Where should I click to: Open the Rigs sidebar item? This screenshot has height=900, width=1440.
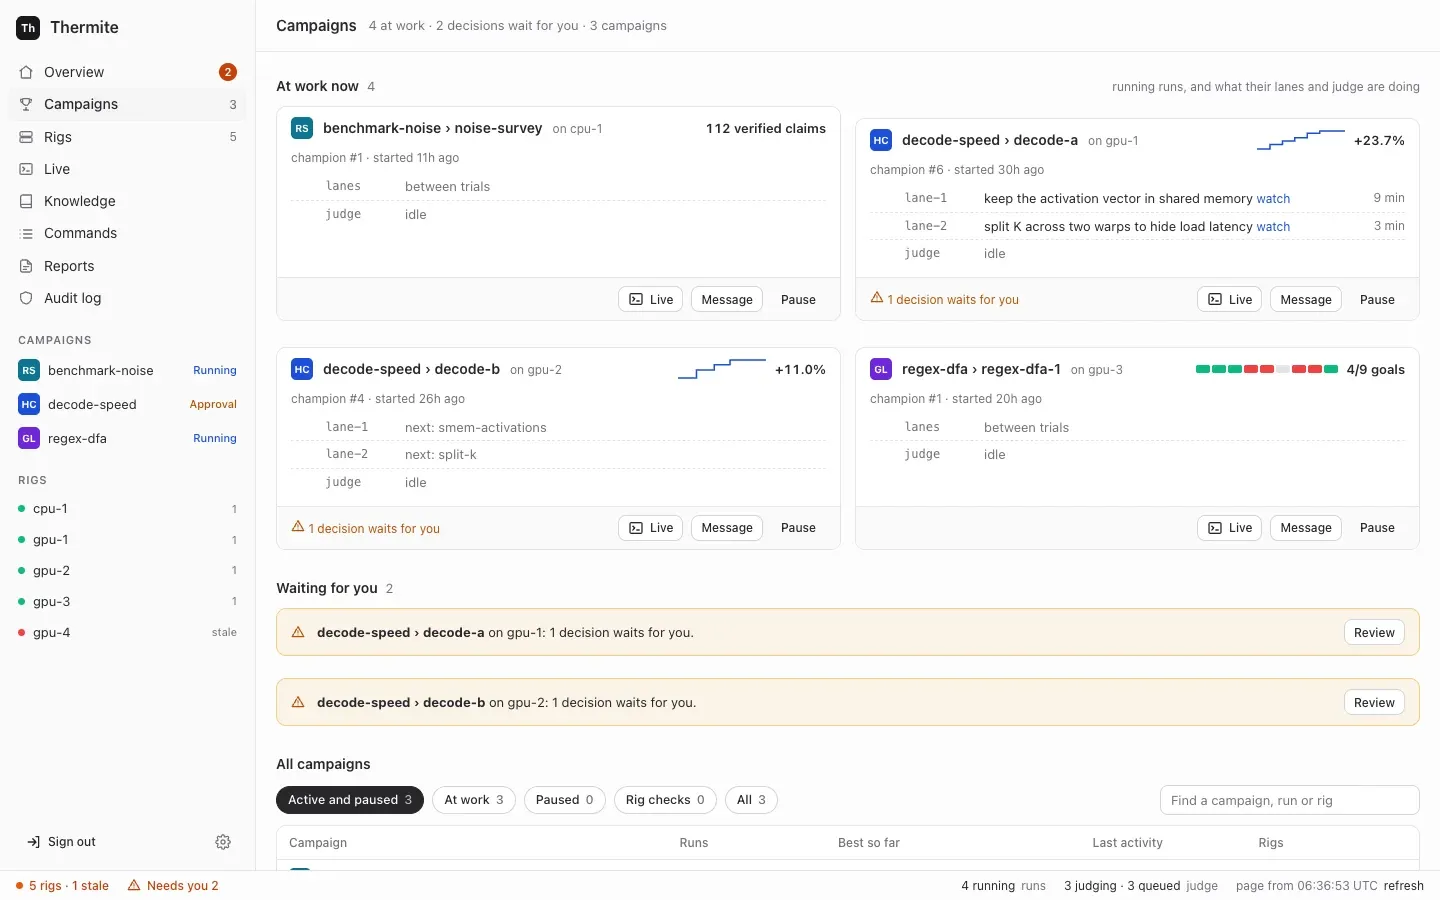click(128, 137)
